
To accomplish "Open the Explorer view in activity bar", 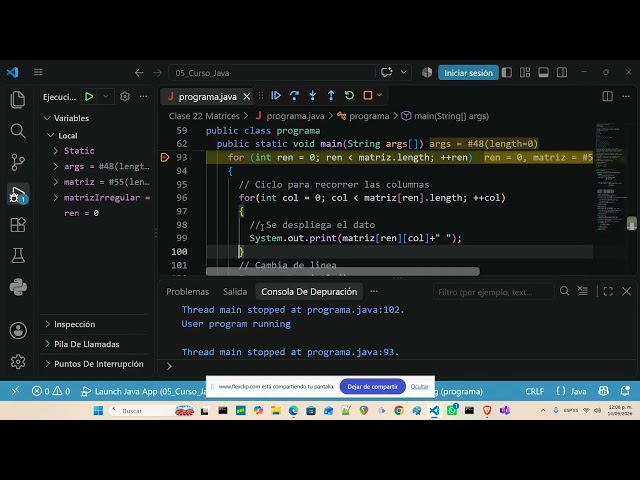I will tap(18, 100).
